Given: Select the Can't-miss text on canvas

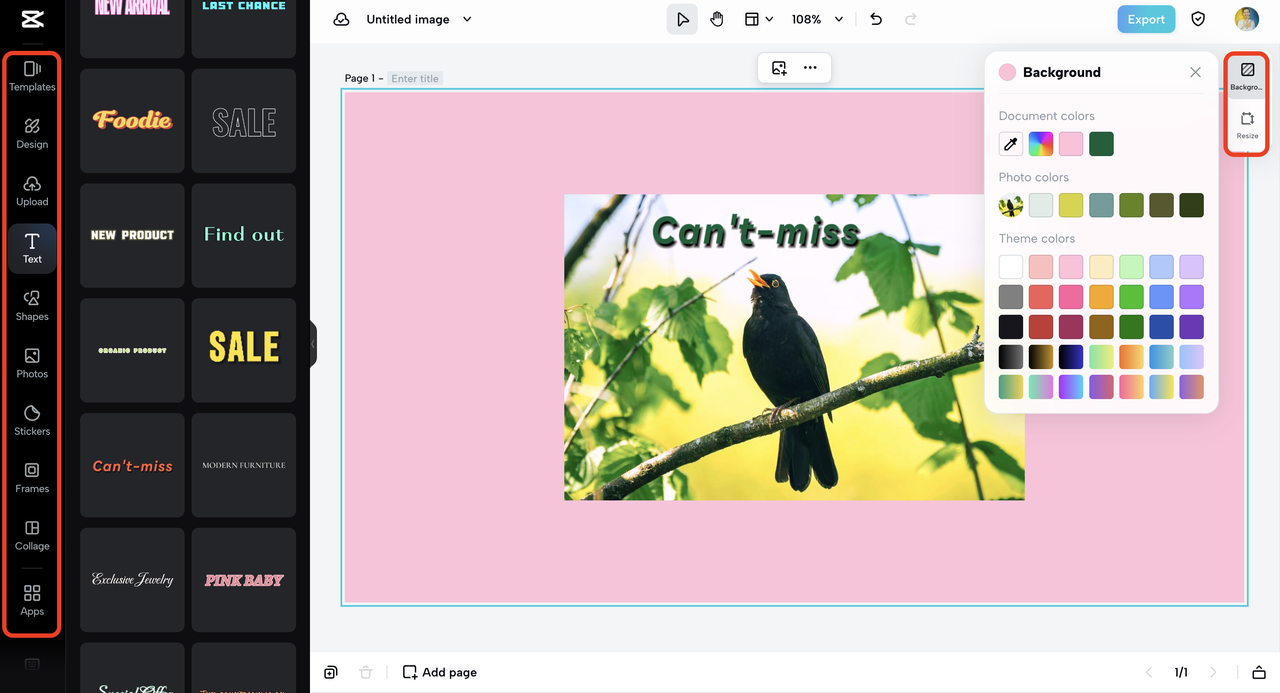Looking at the screenshot, I should click(x=756, y=232).
